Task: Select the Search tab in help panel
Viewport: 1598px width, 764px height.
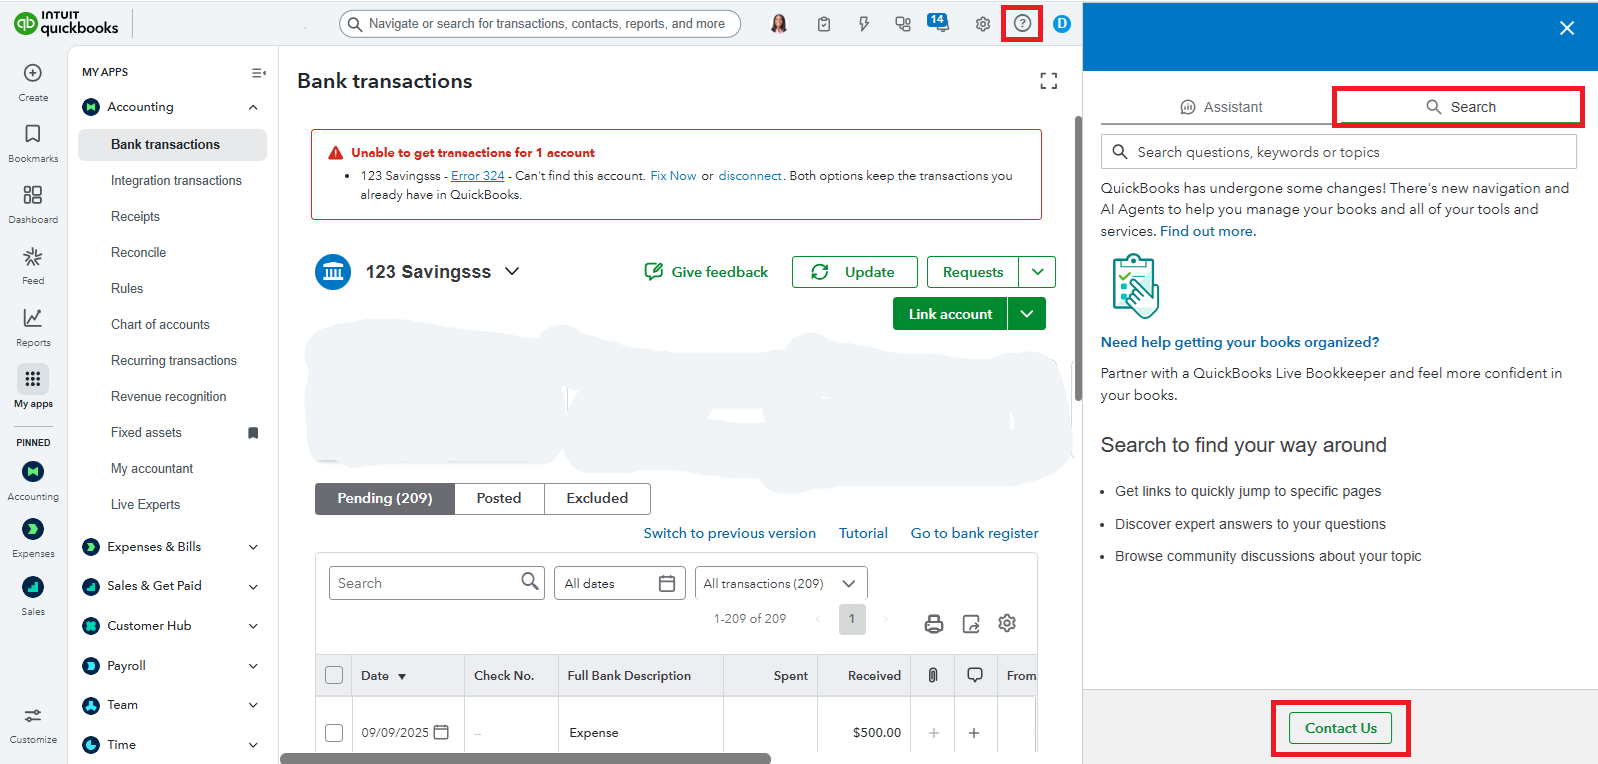Action: click(1460, 107)
